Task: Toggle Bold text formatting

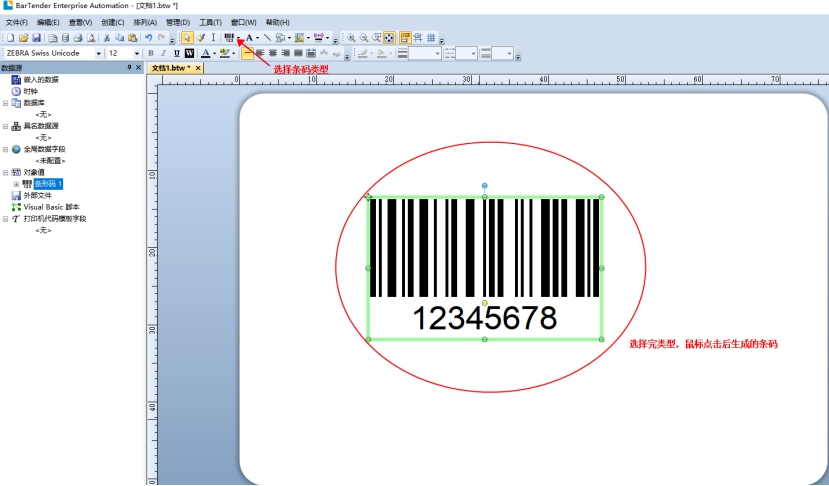Action: pyautogui.click(x=151, y=53)
